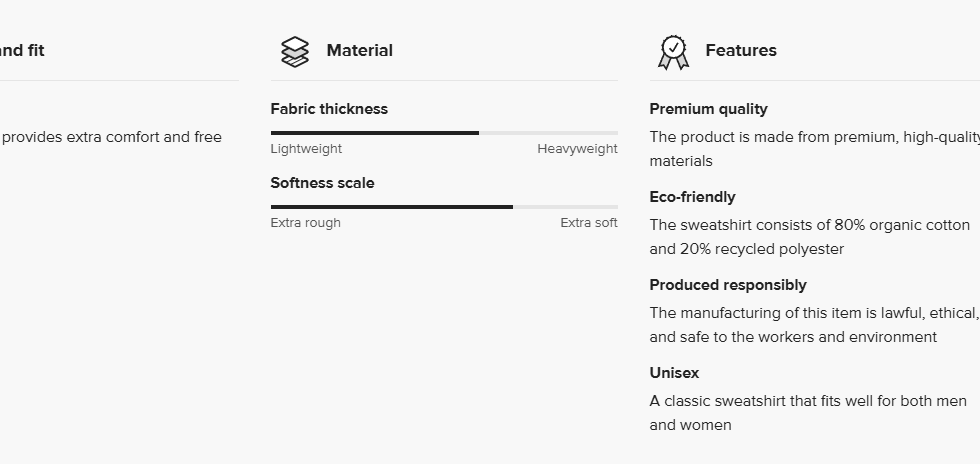Select the Material section heading

click(359, 50)
